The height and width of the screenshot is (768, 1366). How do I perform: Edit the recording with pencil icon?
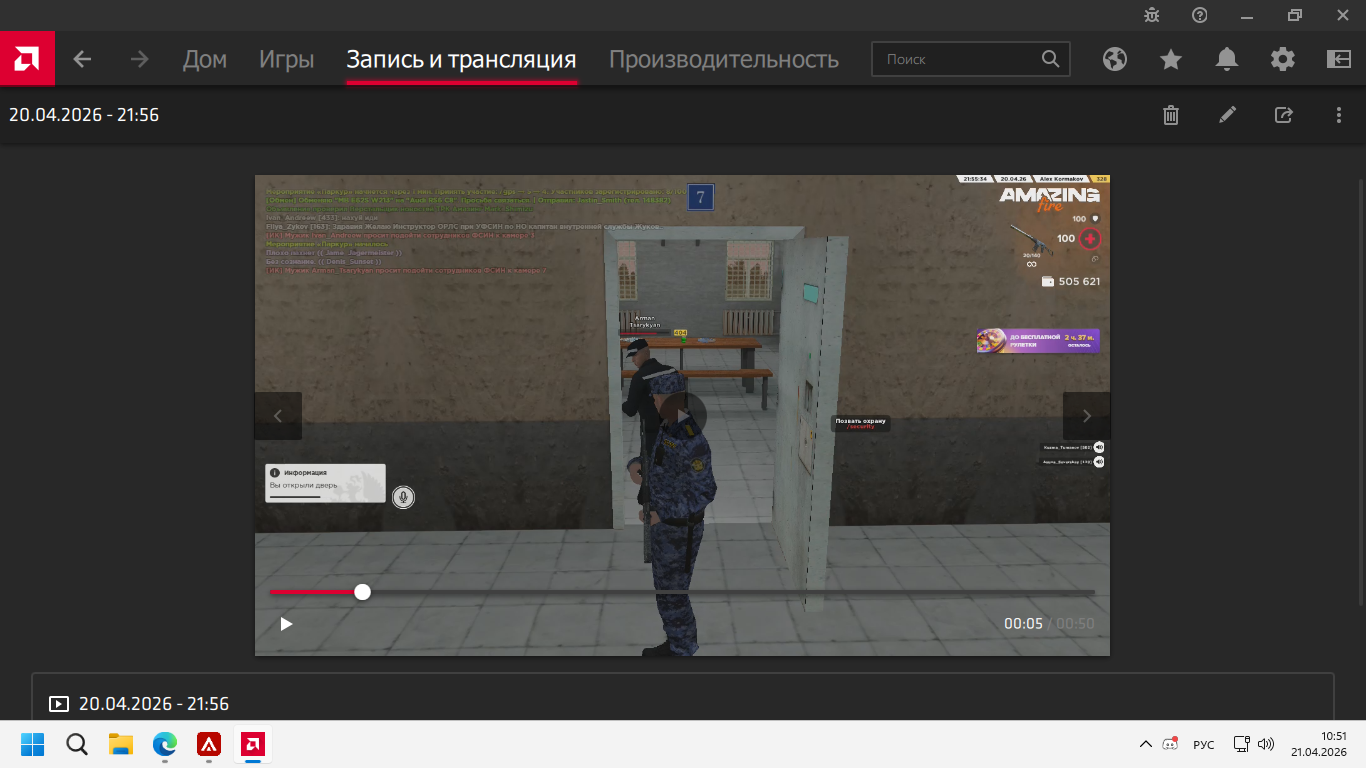pyautogui.click(x=1227, y=115)
